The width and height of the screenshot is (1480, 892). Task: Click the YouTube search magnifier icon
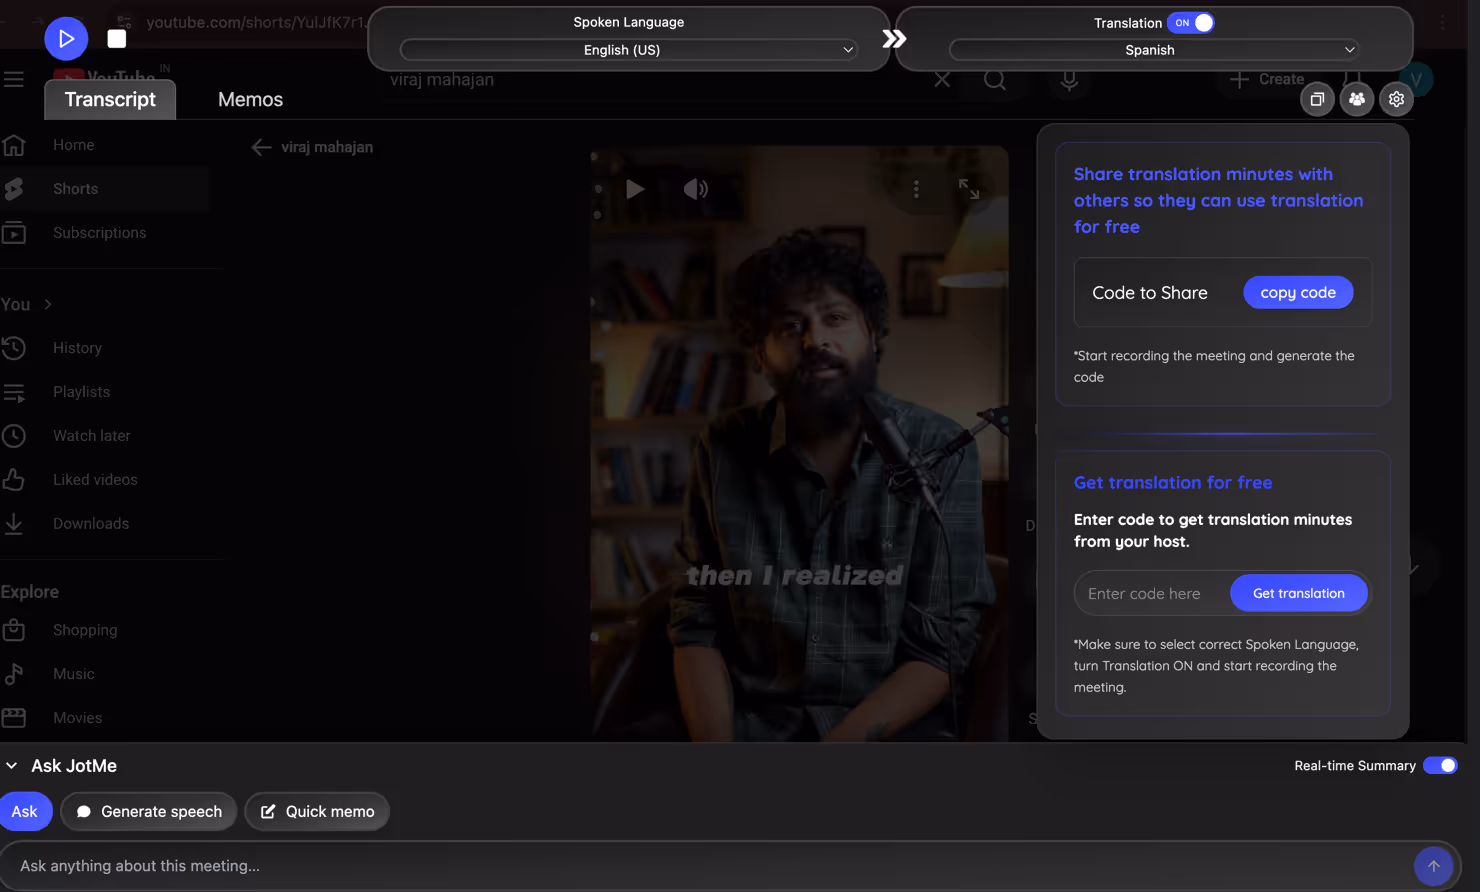click(x=995, y=80)
